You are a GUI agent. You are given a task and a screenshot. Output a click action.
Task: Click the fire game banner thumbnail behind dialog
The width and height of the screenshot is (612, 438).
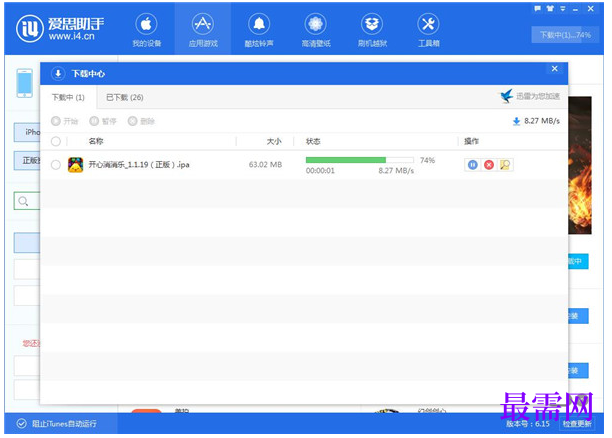coord(580,165)
